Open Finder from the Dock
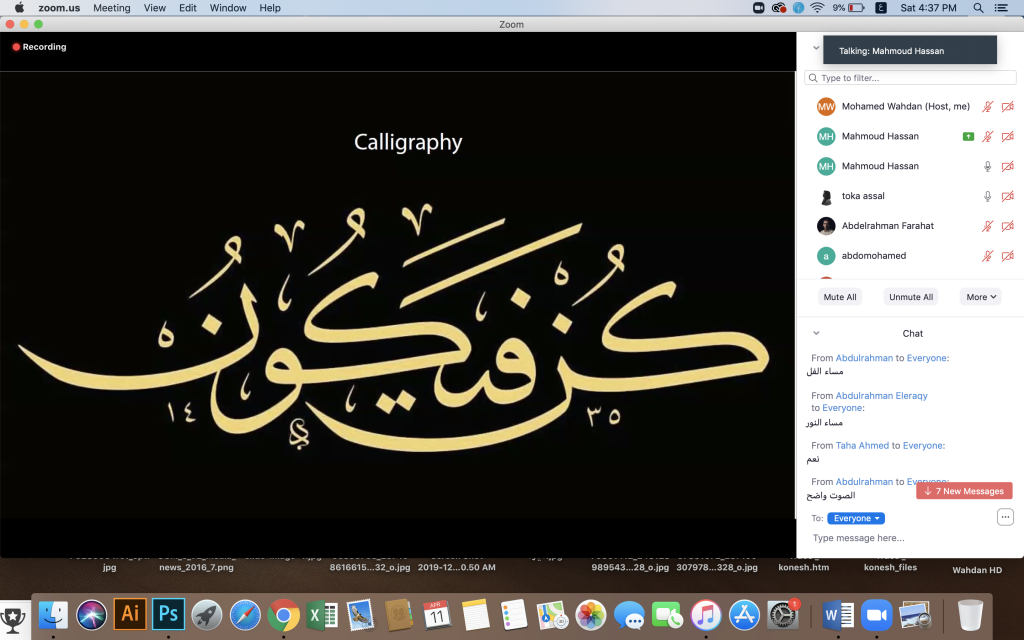The image size is (1024, 640). 53,615
